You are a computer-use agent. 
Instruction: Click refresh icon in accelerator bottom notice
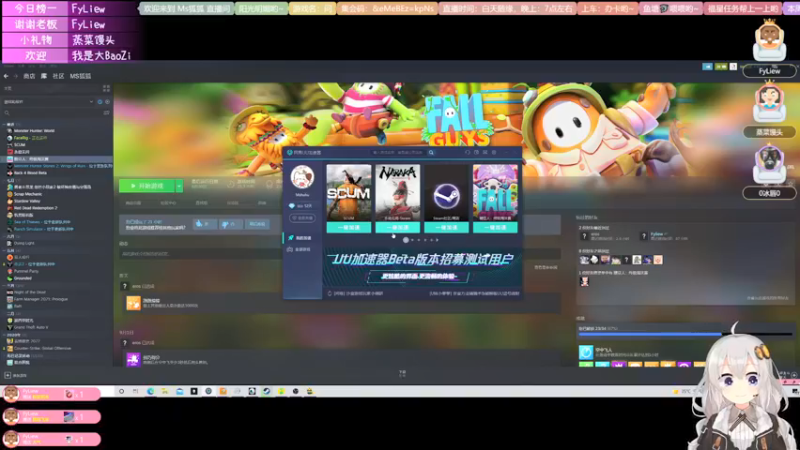pyautogui.click(x=330, y=293)
